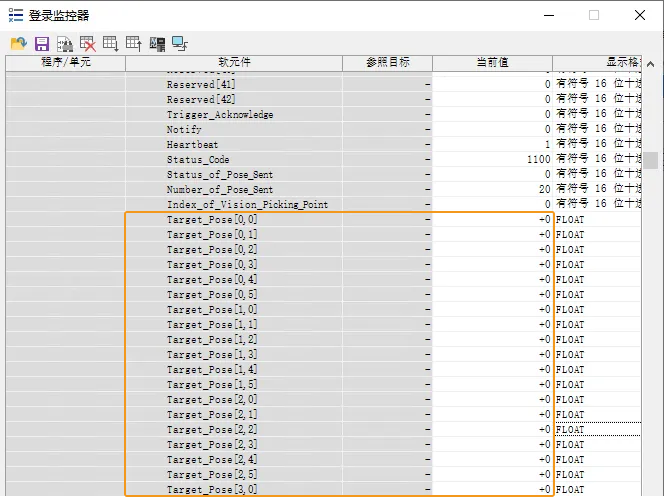The width and height of the screenshot is (664, 497).
Task: Select the Notify row
Action: click(x=324, y=130)
